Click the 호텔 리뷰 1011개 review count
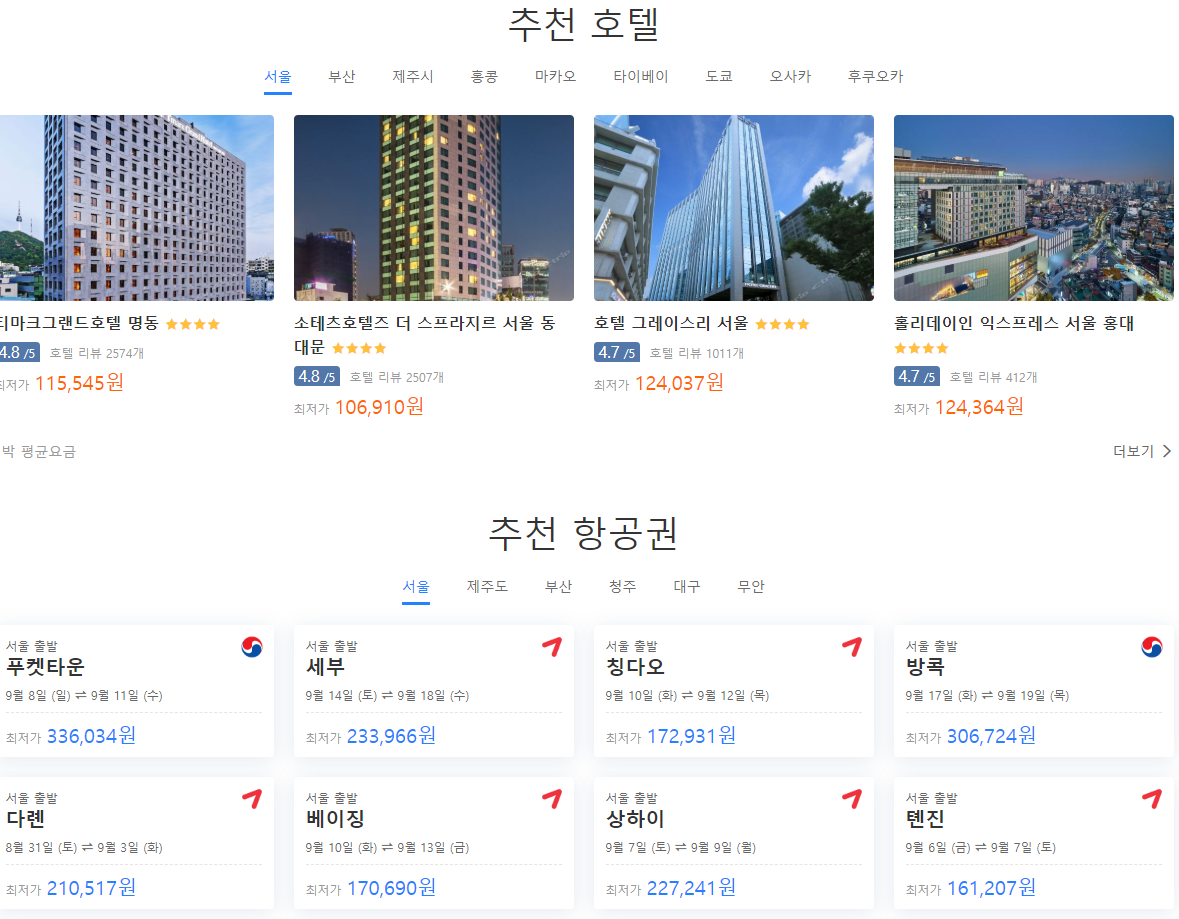1179x919 pixels. (x=696, y=353)
